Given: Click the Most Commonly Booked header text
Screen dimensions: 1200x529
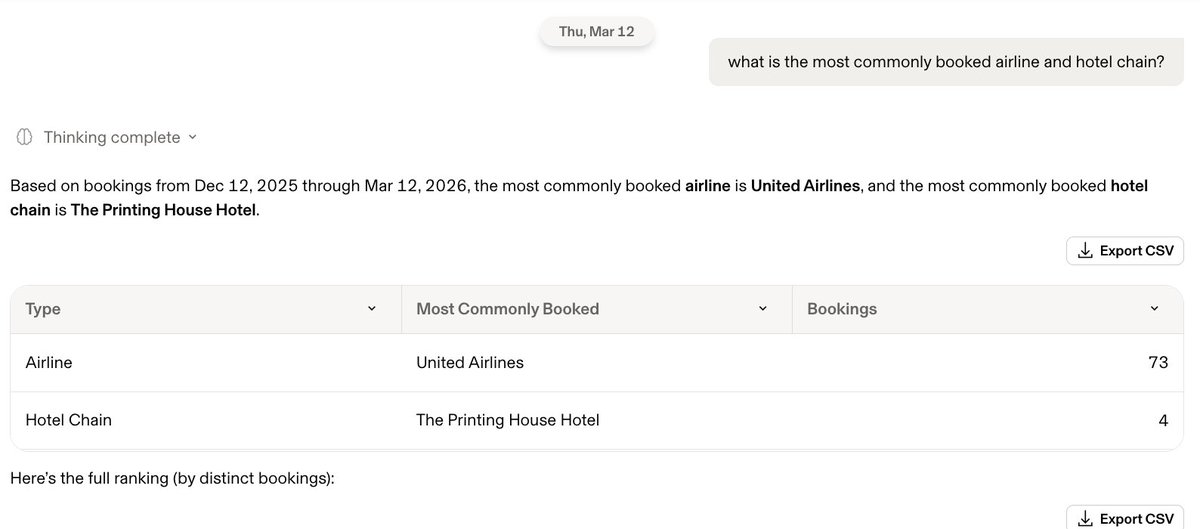Looking at the screenshot, I should [507, 309].
